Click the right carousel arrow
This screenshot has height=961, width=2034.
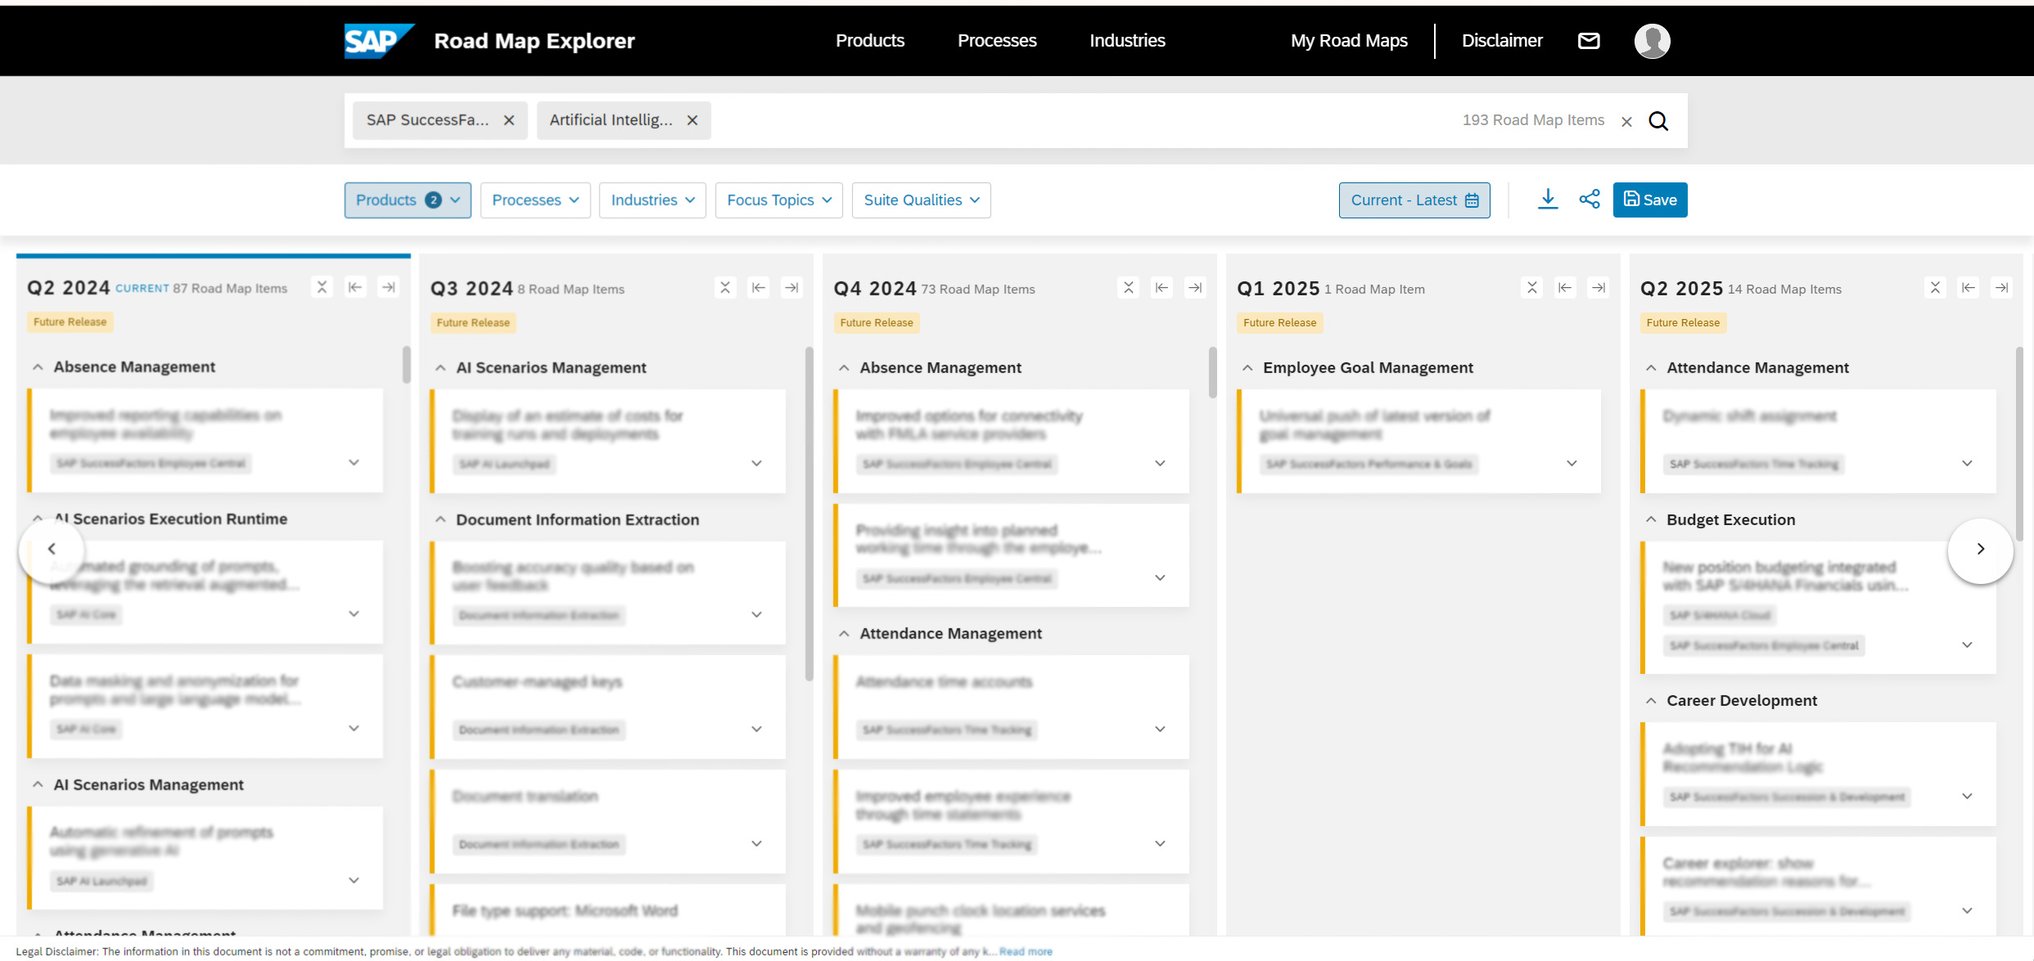[x=1981, y=549]
